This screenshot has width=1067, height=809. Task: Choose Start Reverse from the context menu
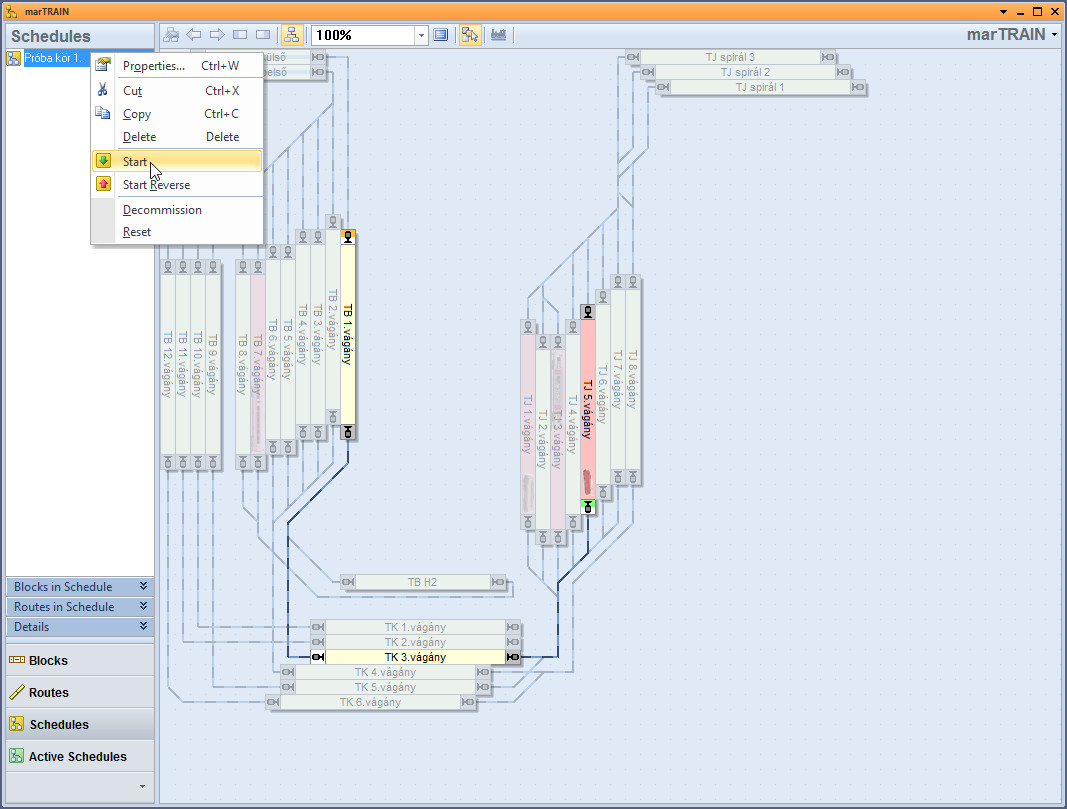(156, 185)
